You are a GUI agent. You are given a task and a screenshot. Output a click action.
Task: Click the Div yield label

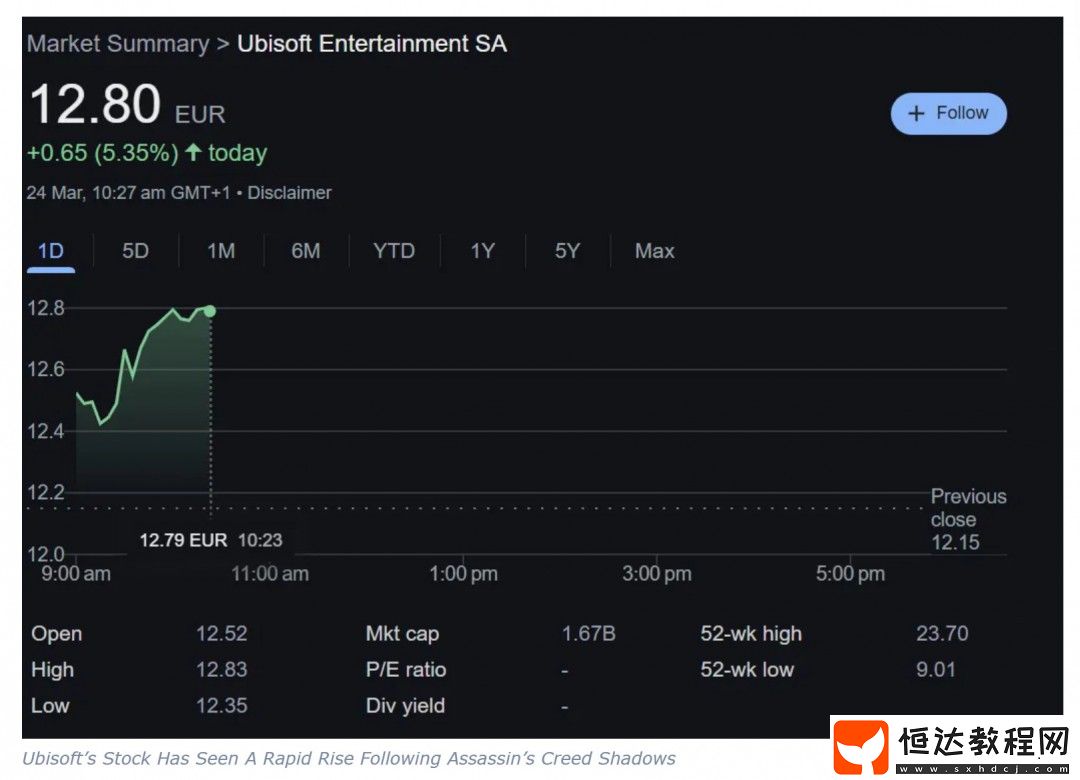click(405, 706)
